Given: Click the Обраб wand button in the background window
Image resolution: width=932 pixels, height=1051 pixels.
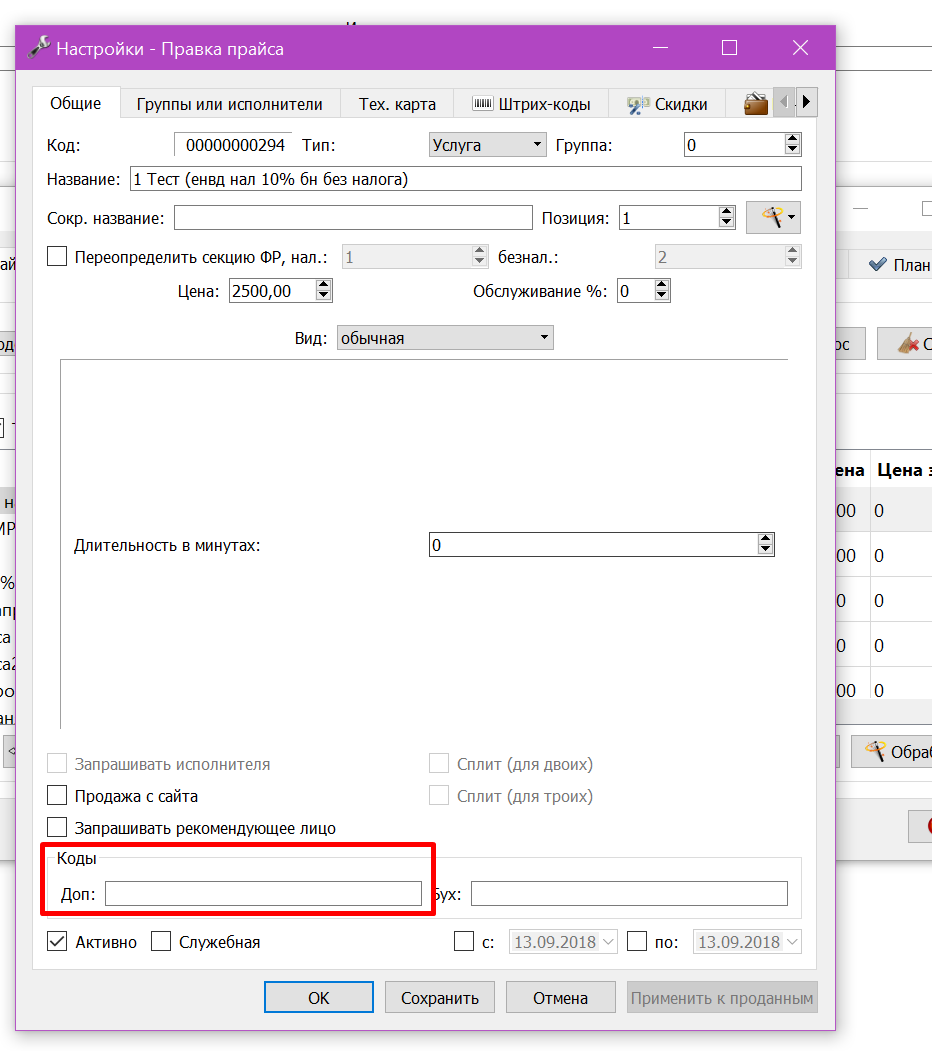Looking at the screenshot, I should point(891,751).
